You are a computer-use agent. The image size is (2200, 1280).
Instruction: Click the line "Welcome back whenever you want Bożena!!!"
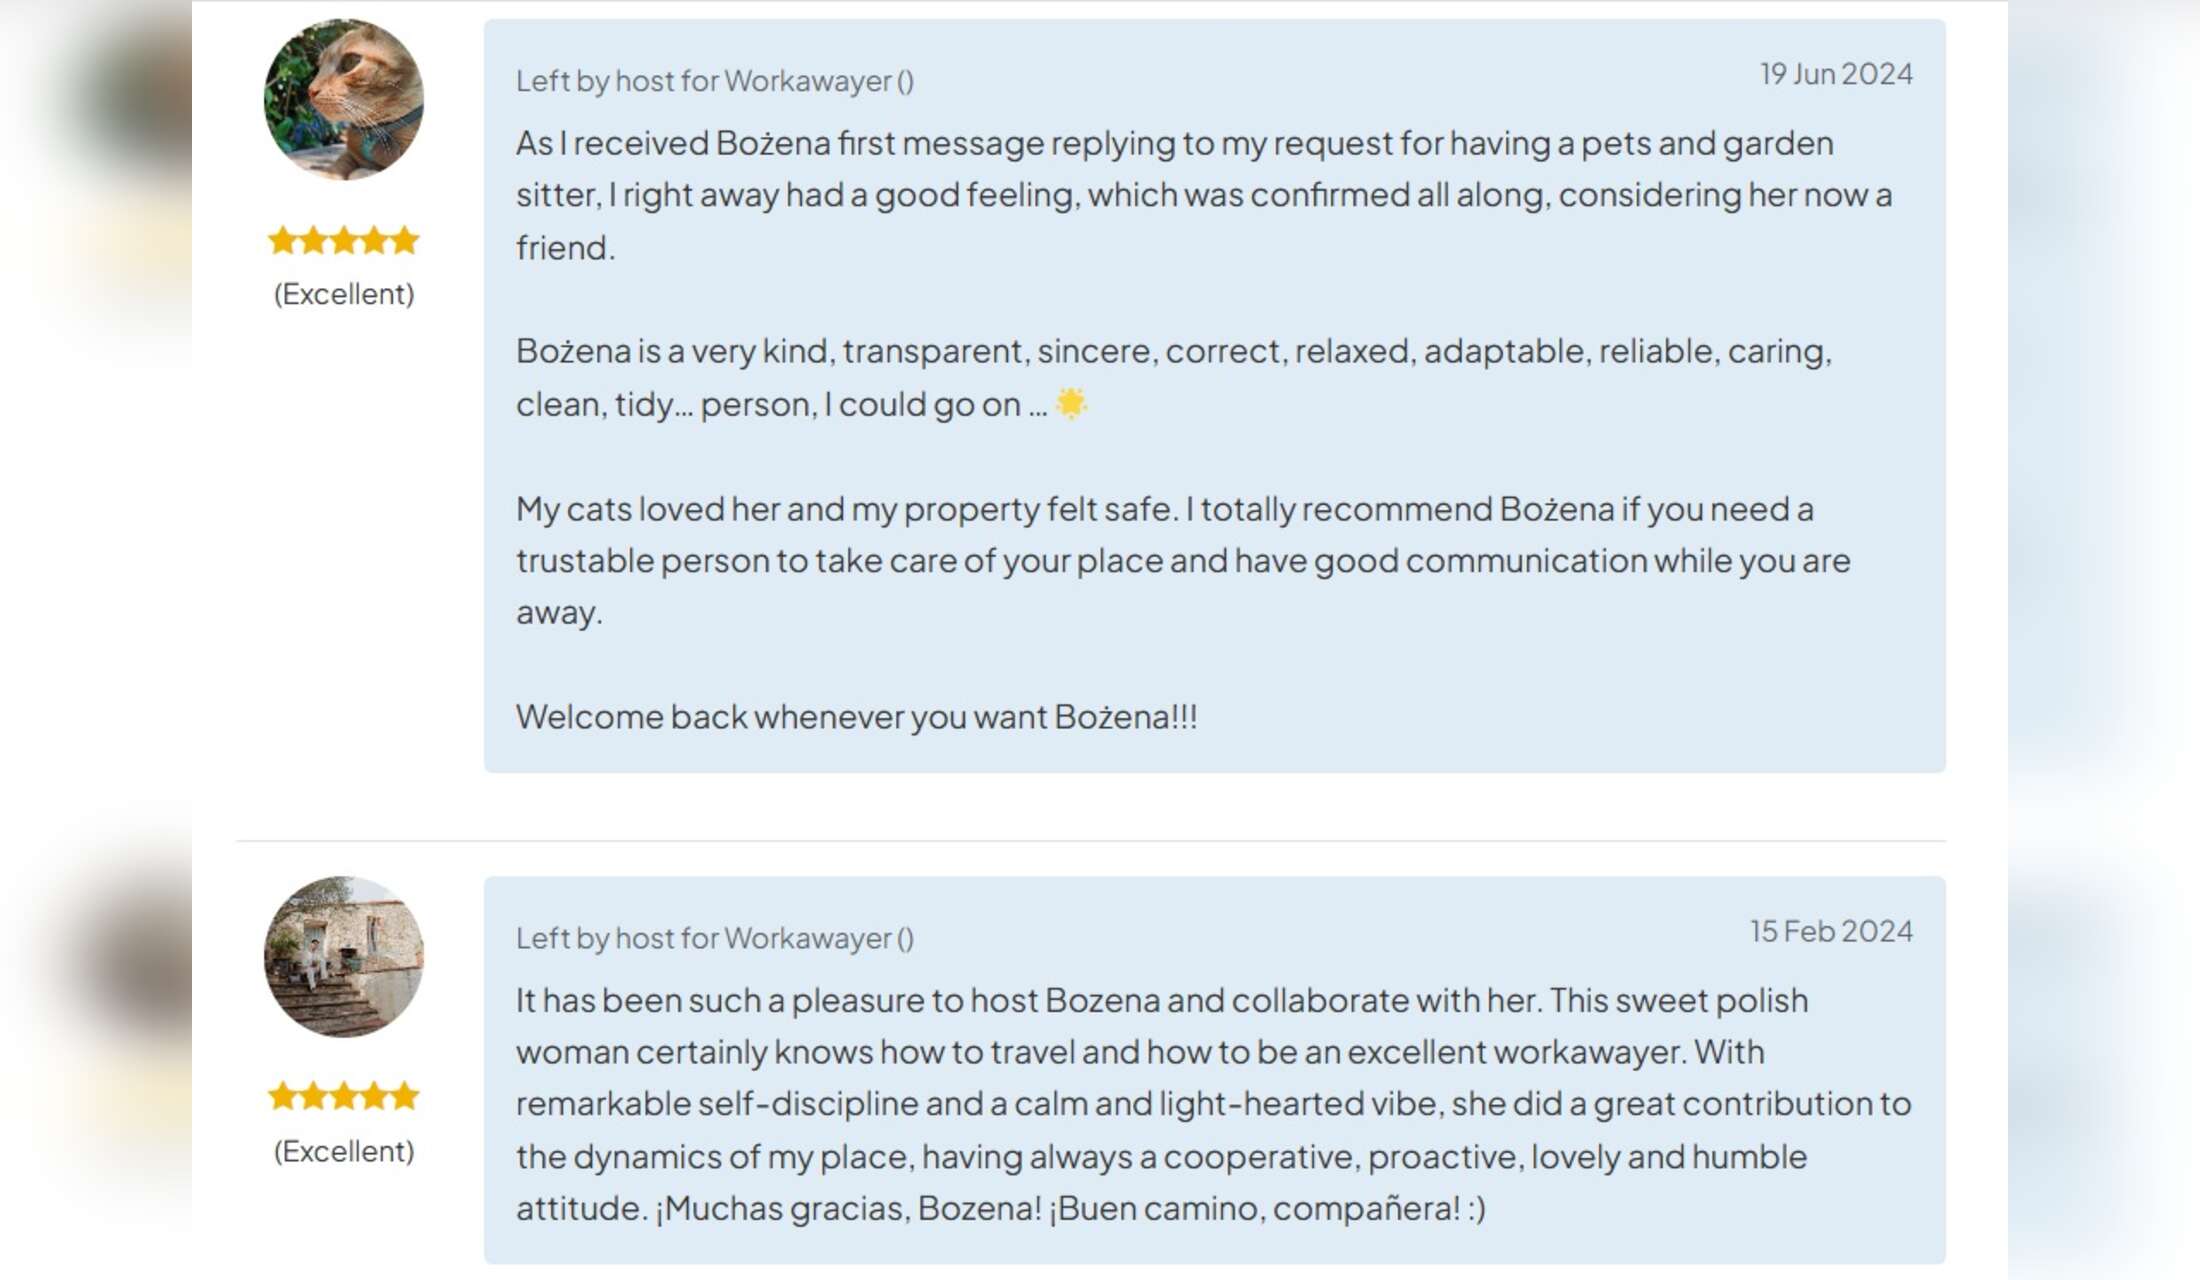point(856,717)
